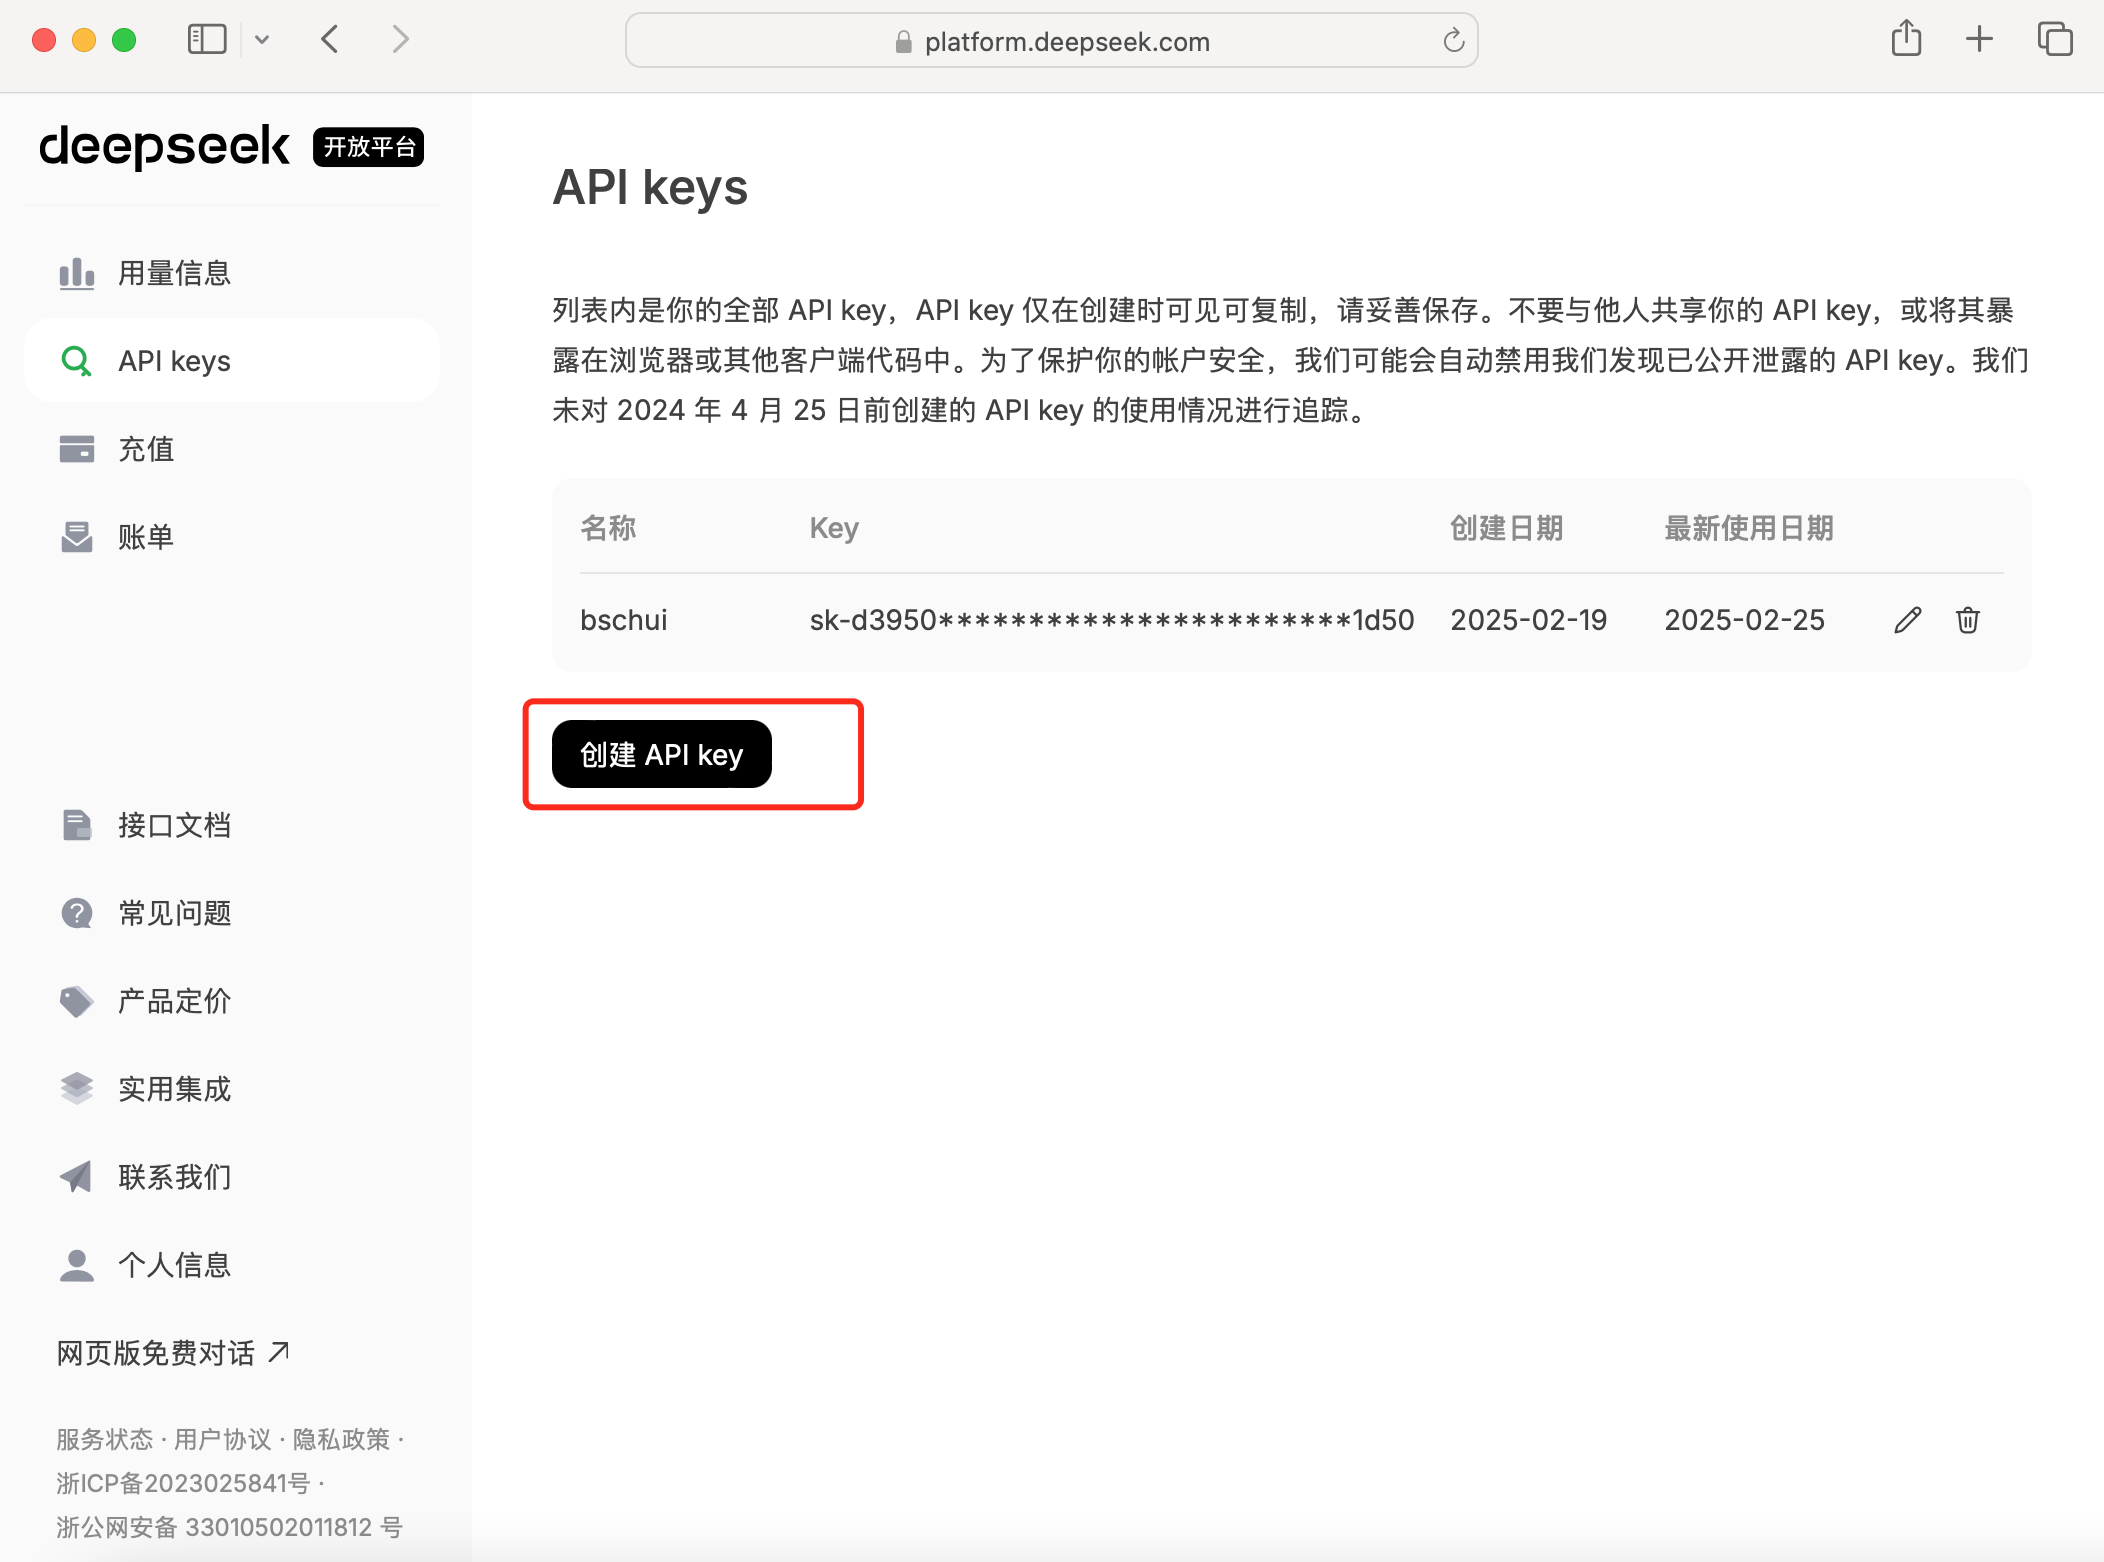Go back with Safari back arrow
Screen dimensions: 2104x1562
330,39
